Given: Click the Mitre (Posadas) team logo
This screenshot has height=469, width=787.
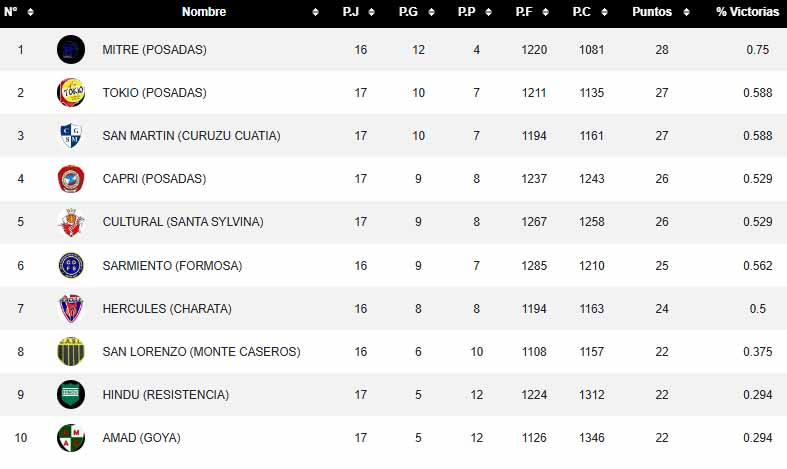Looking at the screenshot, I should click(71, 49).
